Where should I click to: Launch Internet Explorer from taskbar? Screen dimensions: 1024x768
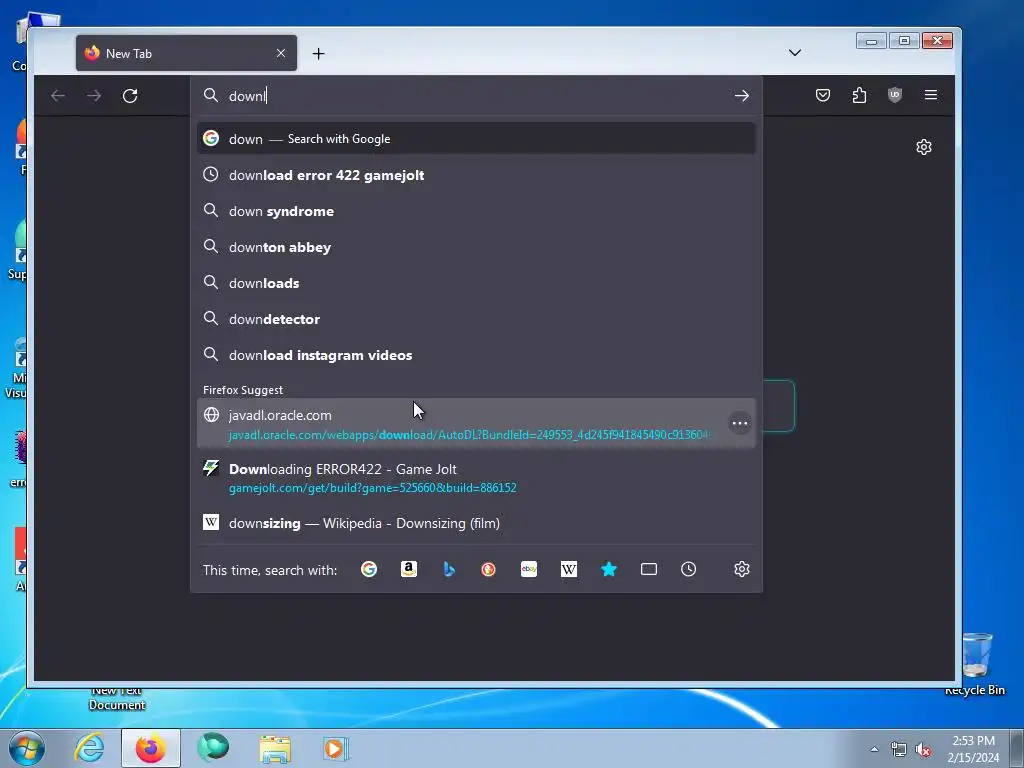(89, 748)
